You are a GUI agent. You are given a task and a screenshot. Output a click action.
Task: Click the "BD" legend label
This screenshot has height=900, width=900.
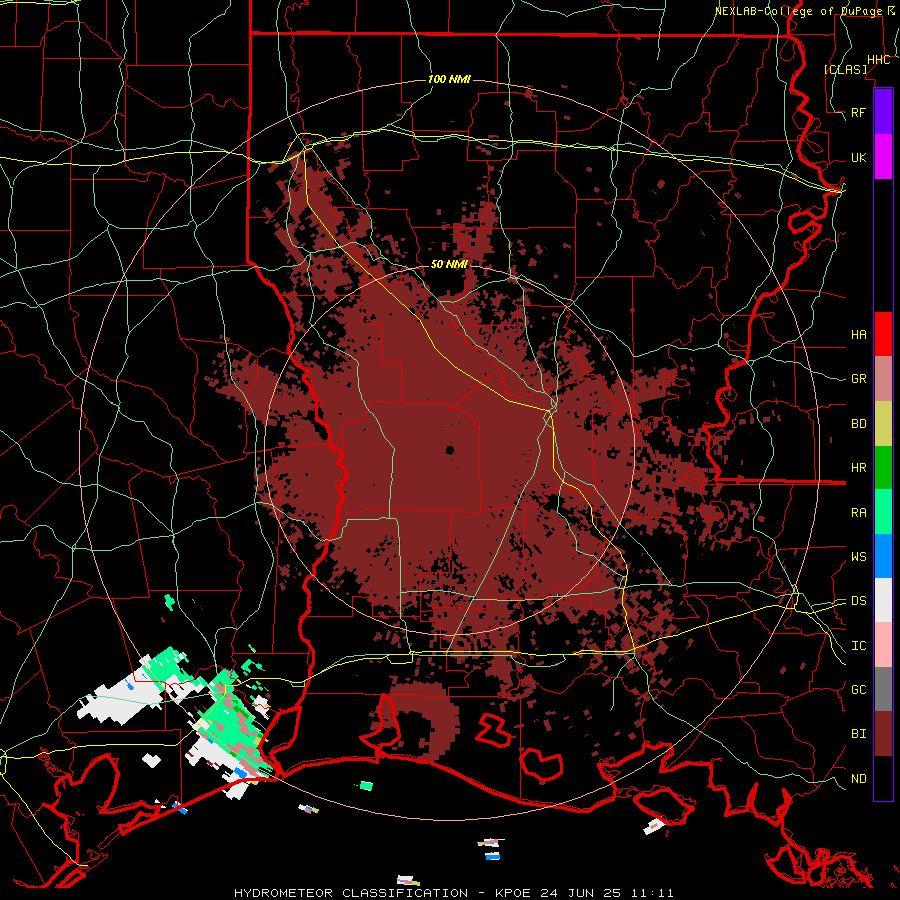858,424
